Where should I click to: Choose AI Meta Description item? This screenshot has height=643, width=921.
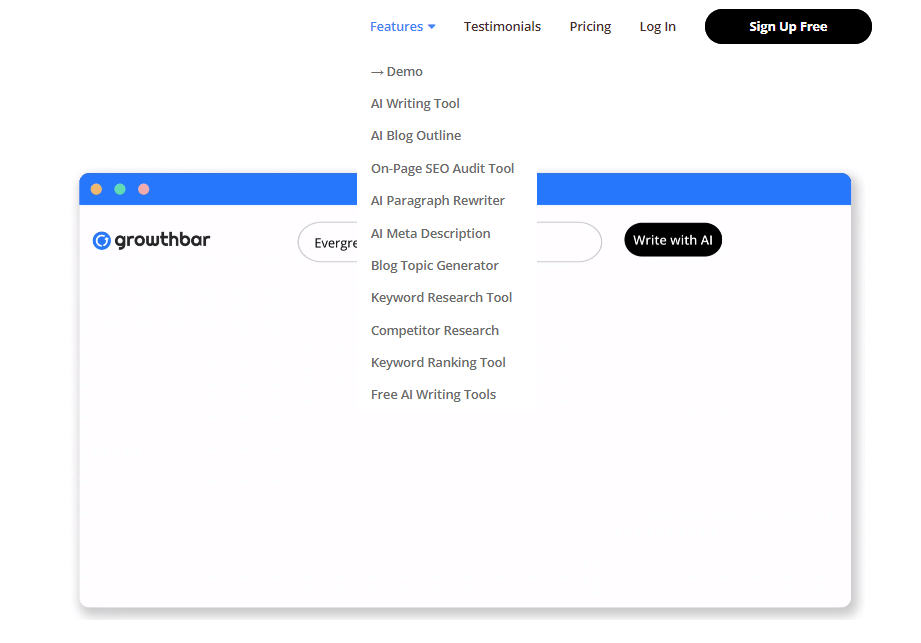[431, 233]
